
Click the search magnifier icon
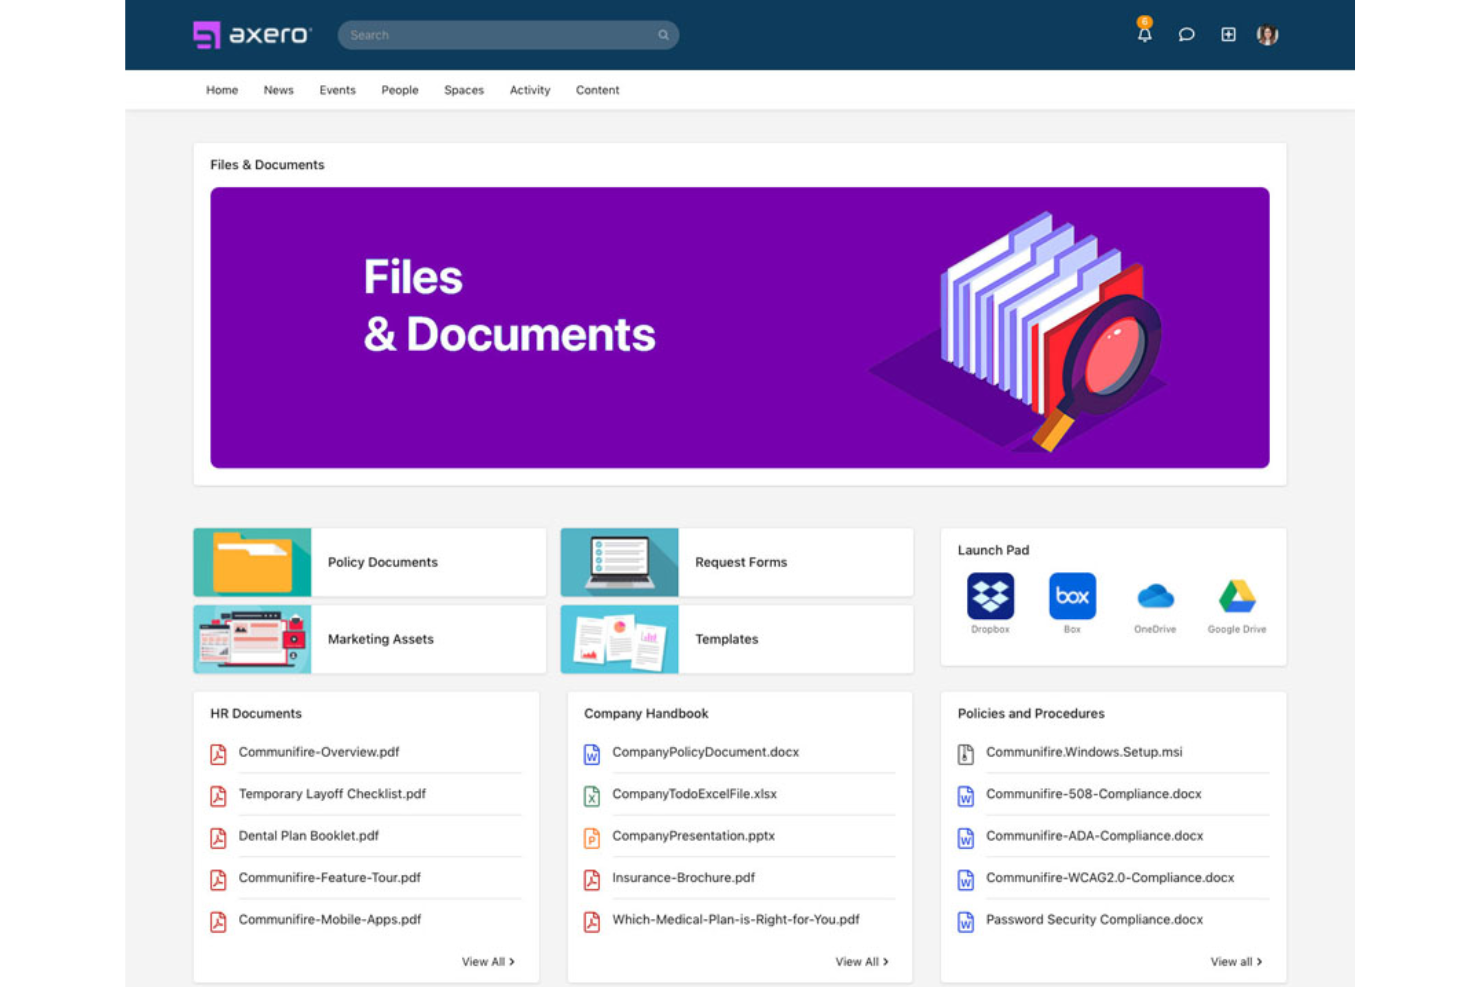[x=663, y=35]
